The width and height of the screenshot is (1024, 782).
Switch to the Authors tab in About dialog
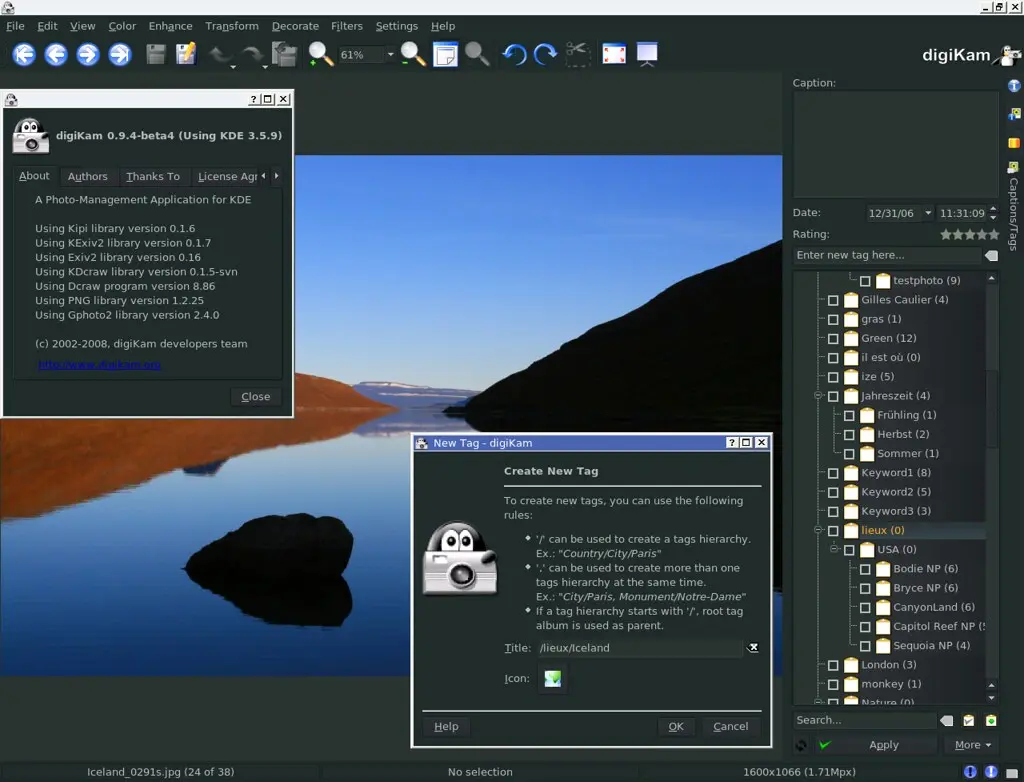point(87,176)
